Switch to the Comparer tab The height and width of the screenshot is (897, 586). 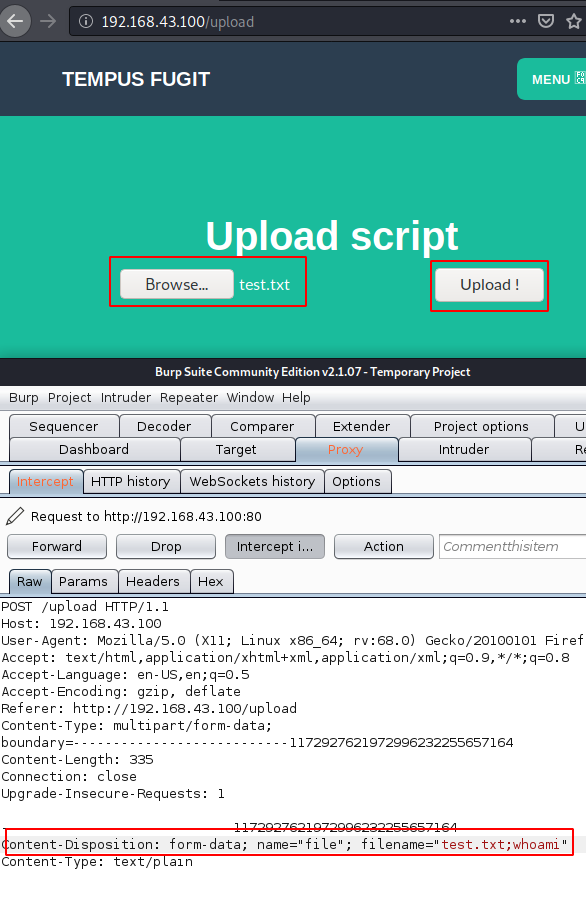(262, 426)
